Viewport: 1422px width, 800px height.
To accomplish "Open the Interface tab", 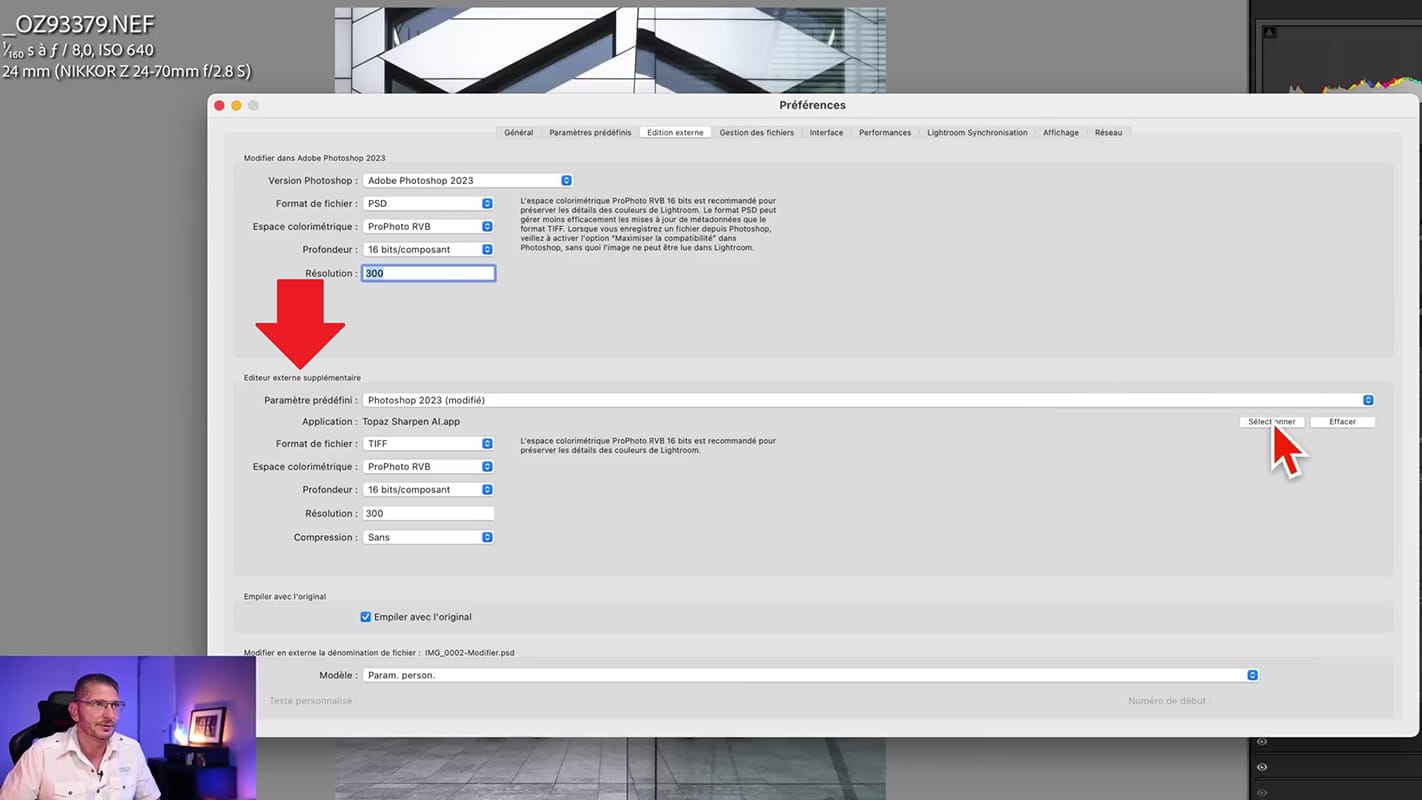I will 826,132.
